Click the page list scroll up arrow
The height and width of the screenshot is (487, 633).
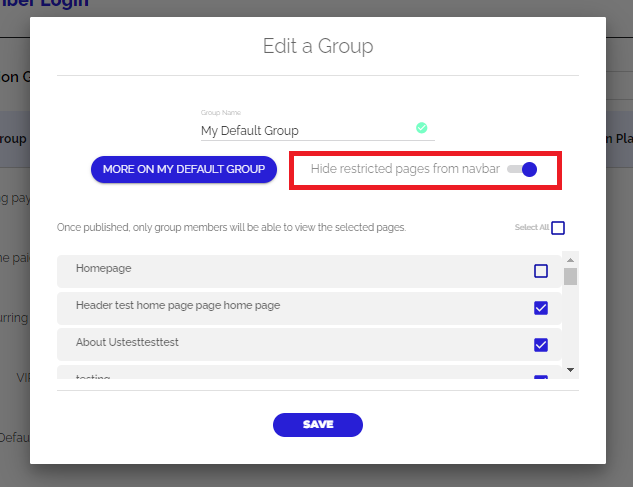point(570,258)
